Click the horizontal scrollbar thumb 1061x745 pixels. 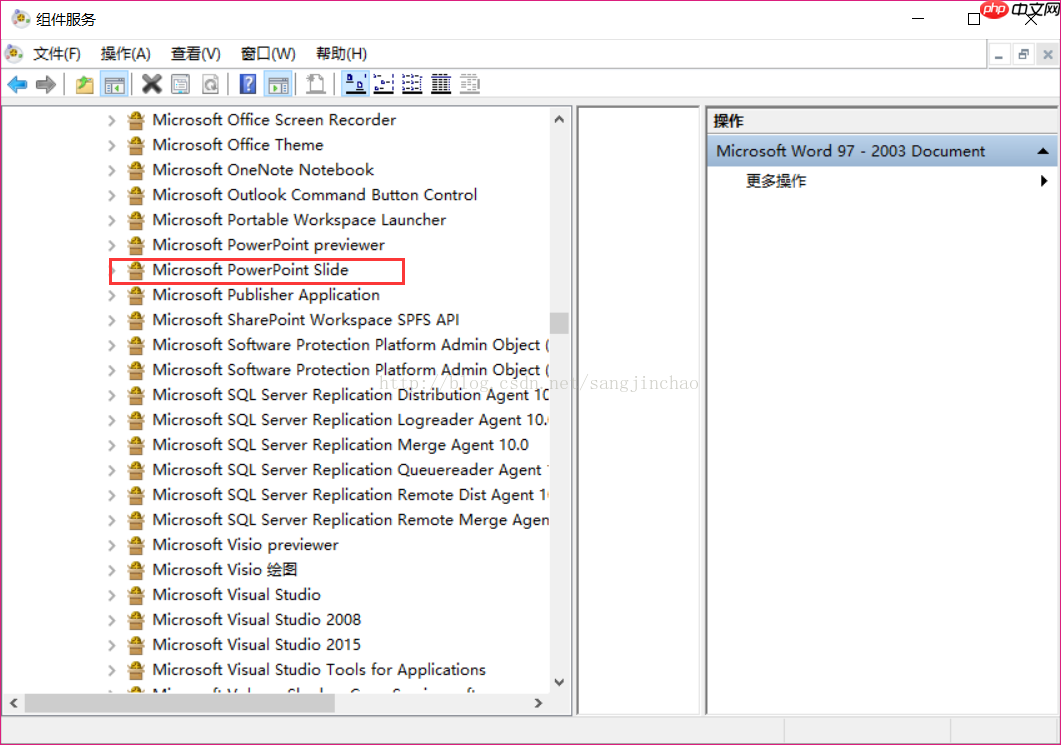(180, 703)
